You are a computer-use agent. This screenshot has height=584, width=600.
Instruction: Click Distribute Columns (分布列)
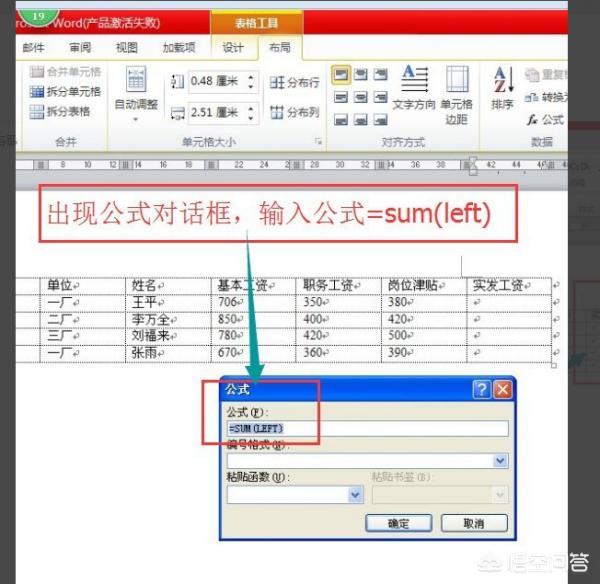(x=294, y=112)
